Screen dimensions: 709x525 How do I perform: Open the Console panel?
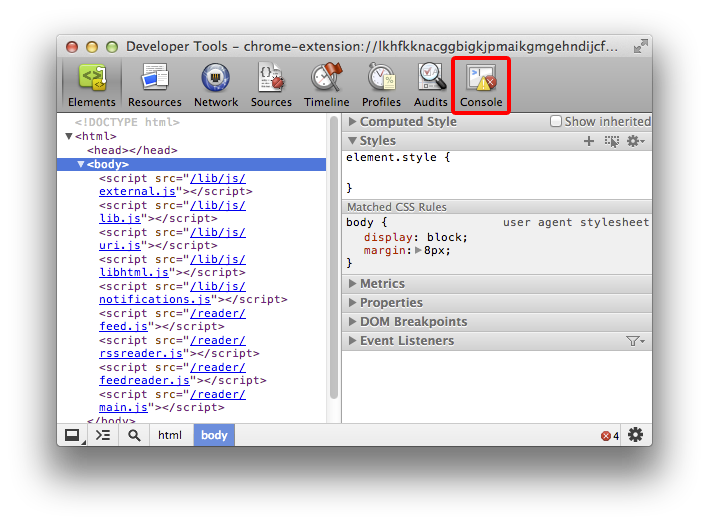point(481,85)
